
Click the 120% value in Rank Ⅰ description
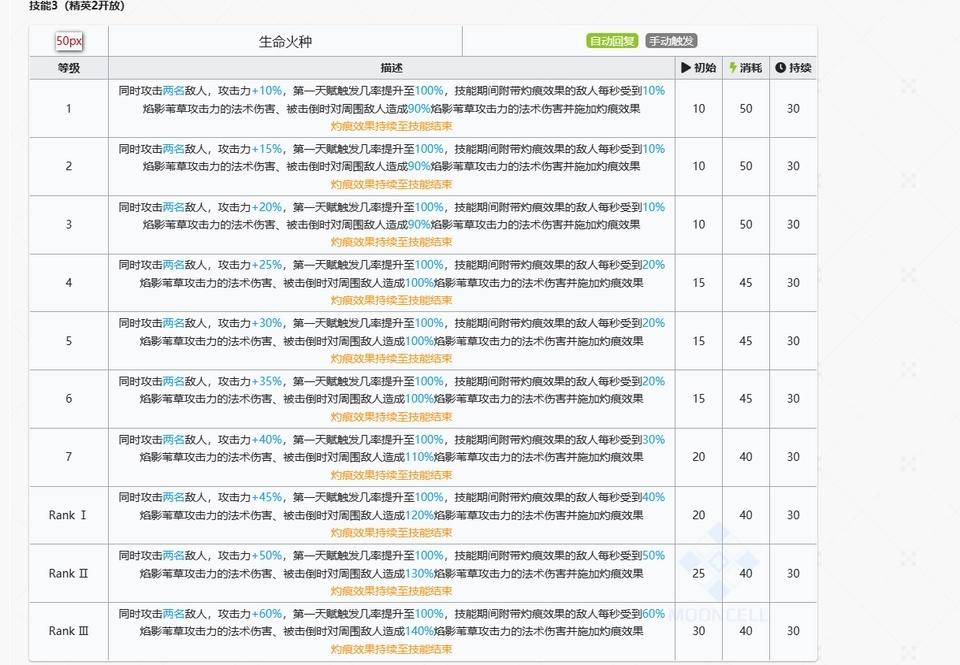point(419,515)
